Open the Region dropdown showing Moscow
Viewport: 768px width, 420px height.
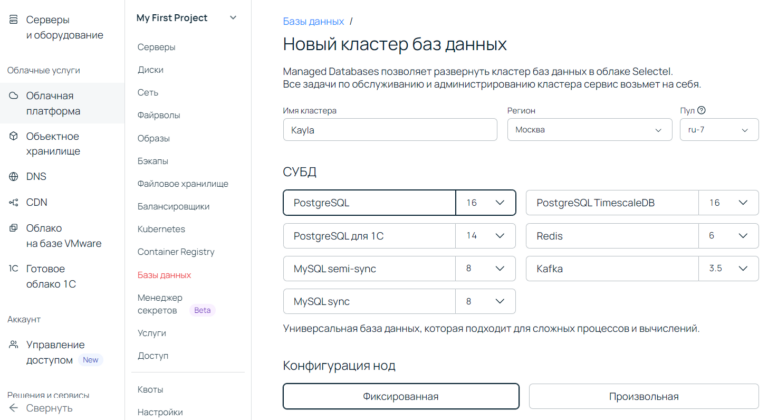click(589, 130)
